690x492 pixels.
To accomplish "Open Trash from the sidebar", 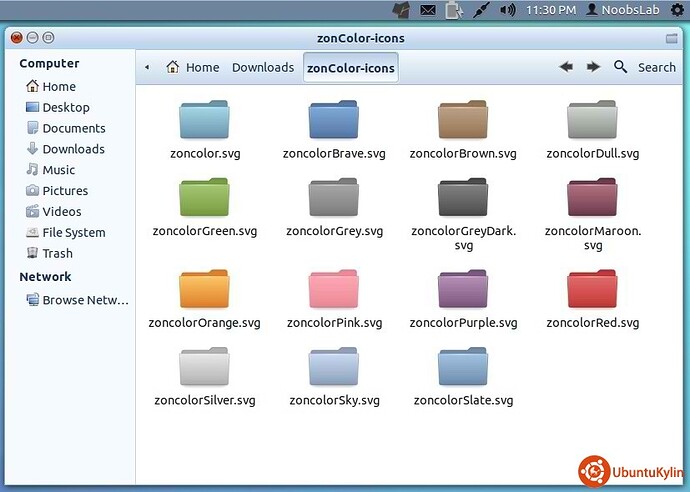I will coord(57,253).
